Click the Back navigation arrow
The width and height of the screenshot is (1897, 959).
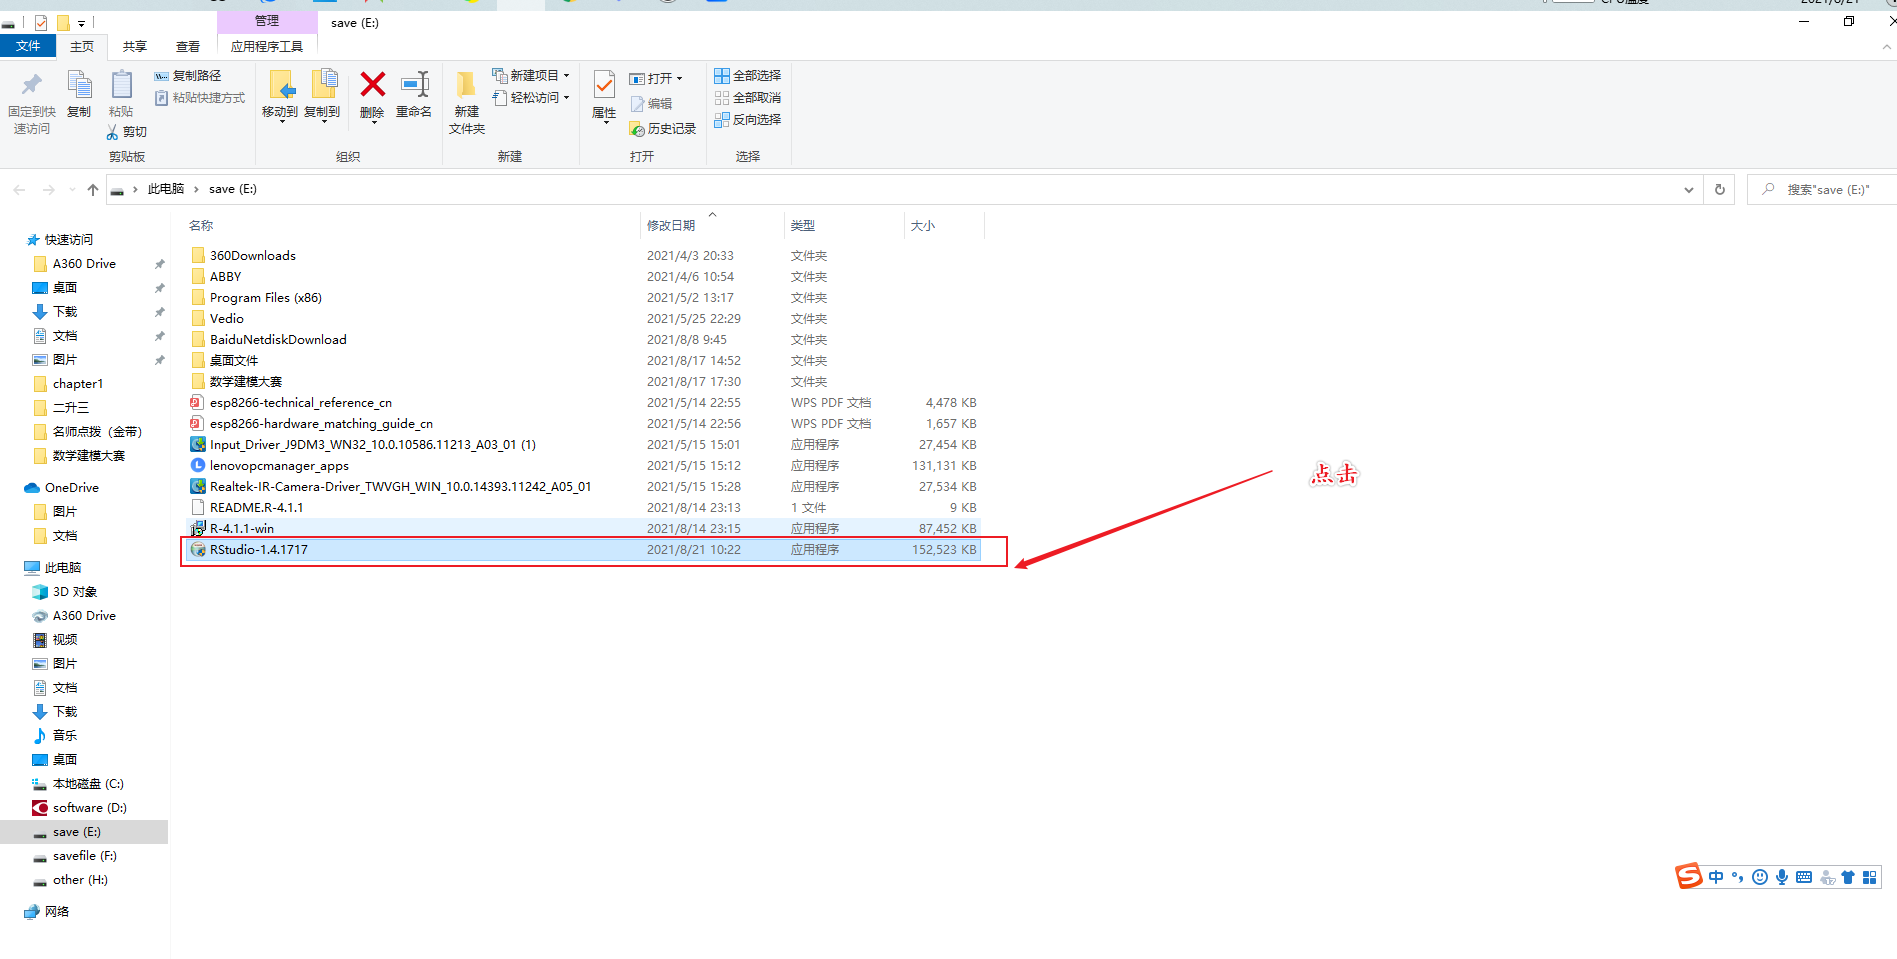(19, 189)
